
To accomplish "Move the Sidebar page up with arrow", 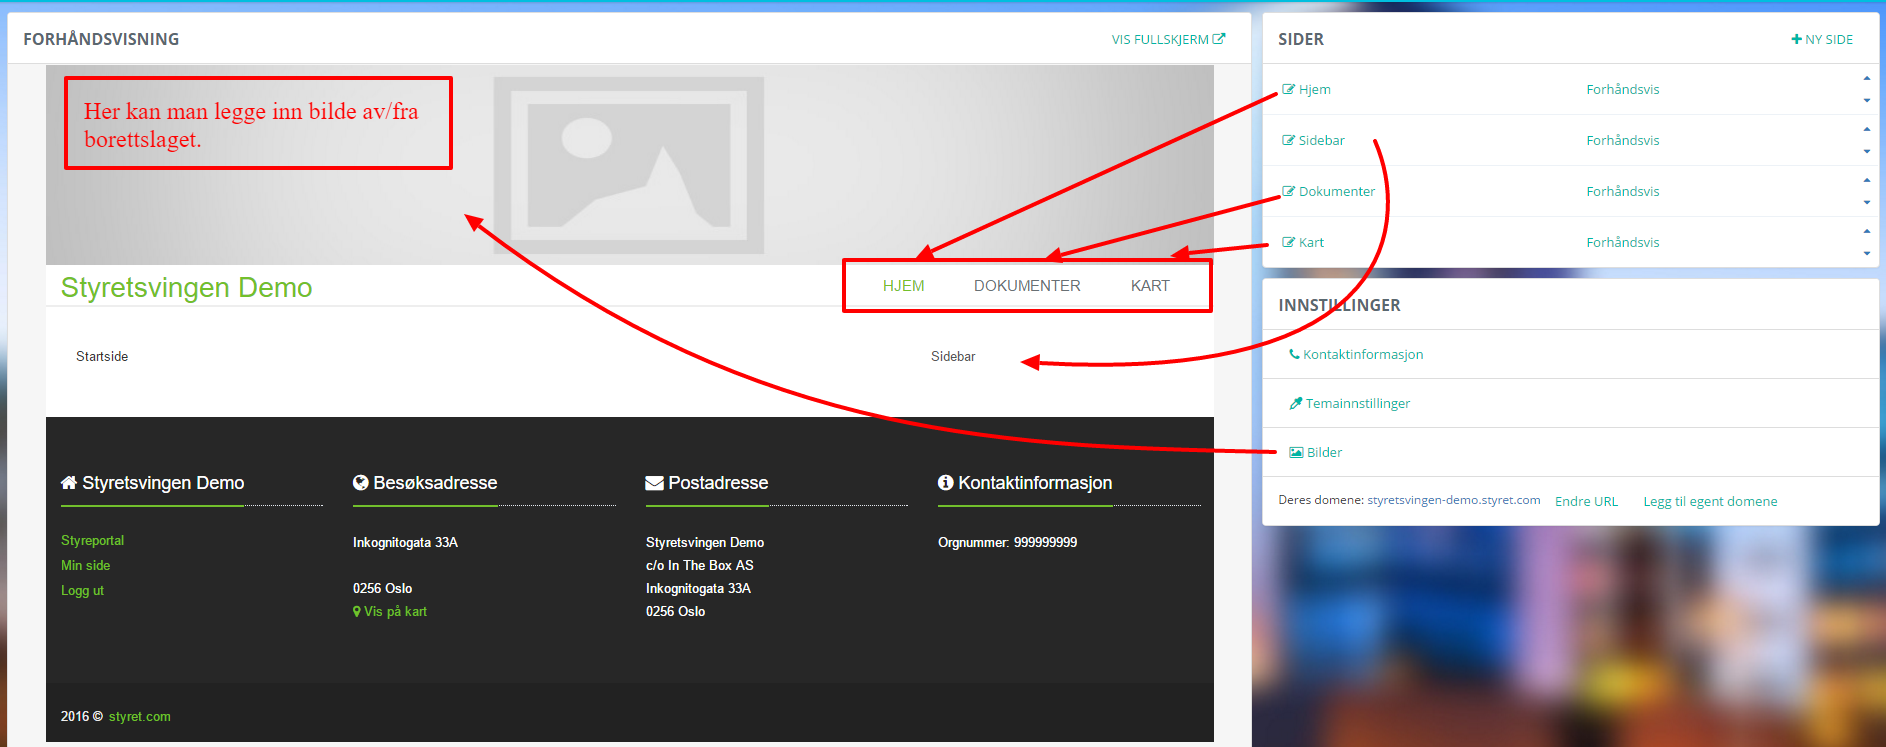I will point(1866,129).
